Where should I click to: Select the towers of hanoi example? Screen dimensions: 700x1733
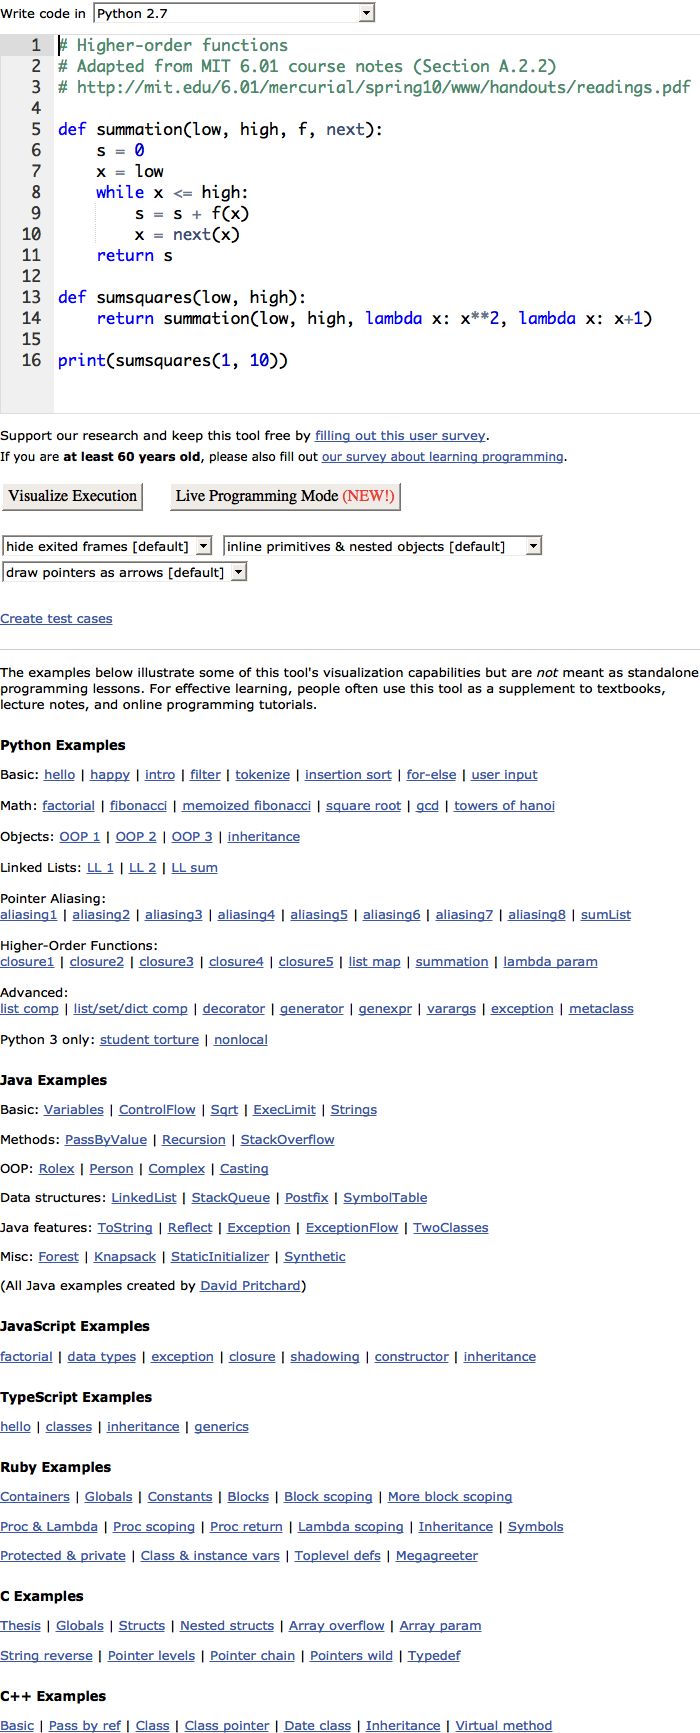click(x=504, y=806)
